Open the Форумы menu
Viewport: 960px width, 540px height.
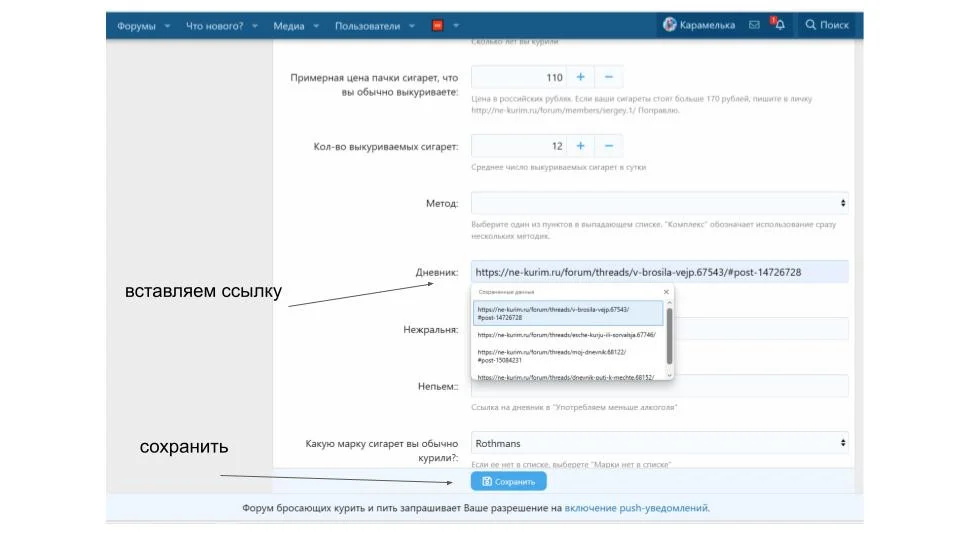[x=136, y=26]
